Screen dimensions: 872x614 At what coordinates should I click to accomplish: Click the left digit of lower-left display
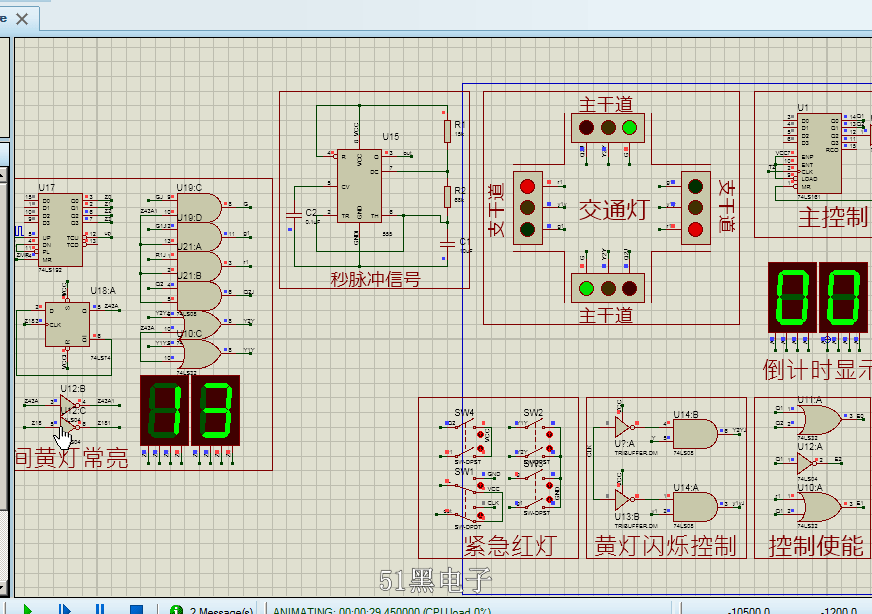[x=165, y=410]
